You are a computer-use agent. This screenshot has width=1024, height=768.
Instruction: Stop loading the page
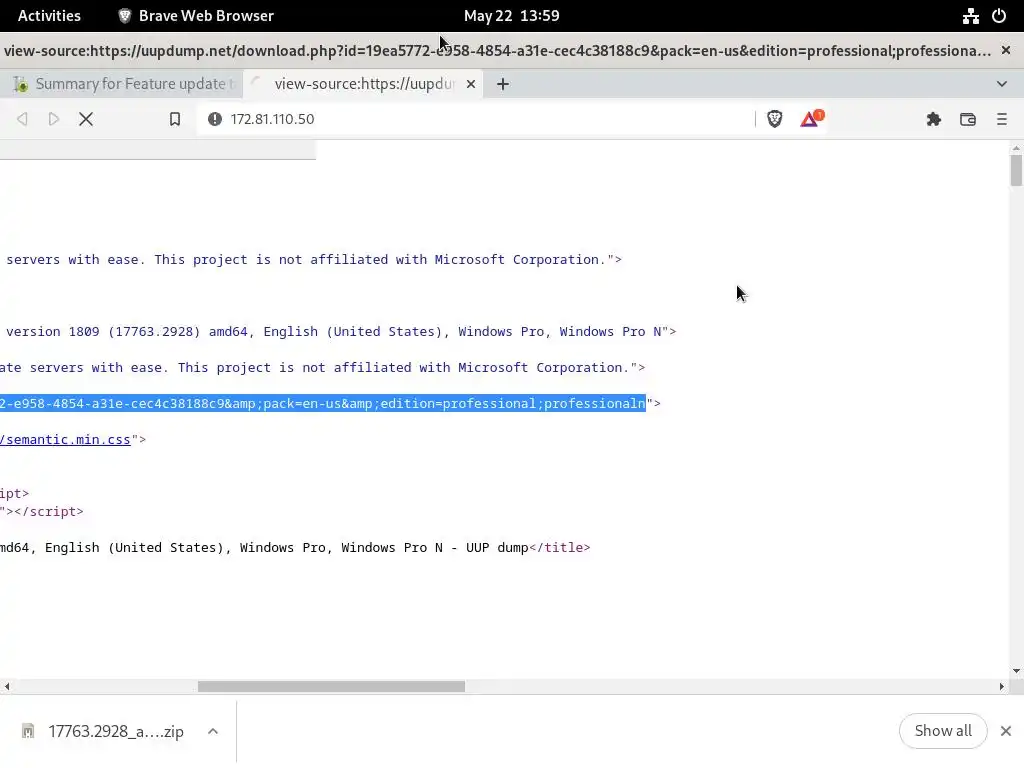pyautogui.click(x=86, y=119)
